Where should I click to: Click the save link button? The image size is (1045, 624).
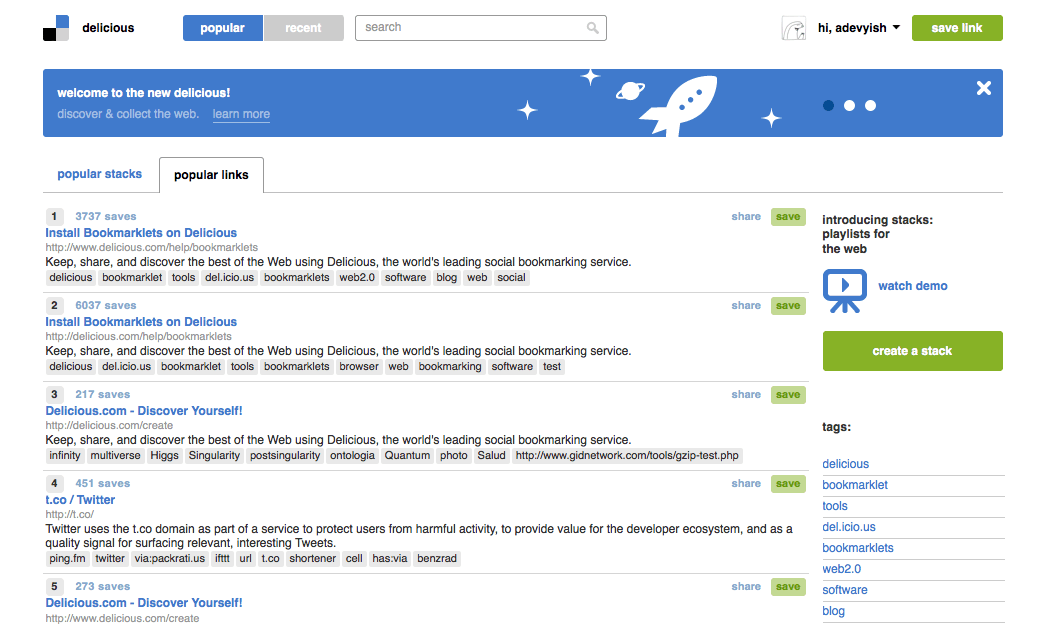click(x=957, y=28)
